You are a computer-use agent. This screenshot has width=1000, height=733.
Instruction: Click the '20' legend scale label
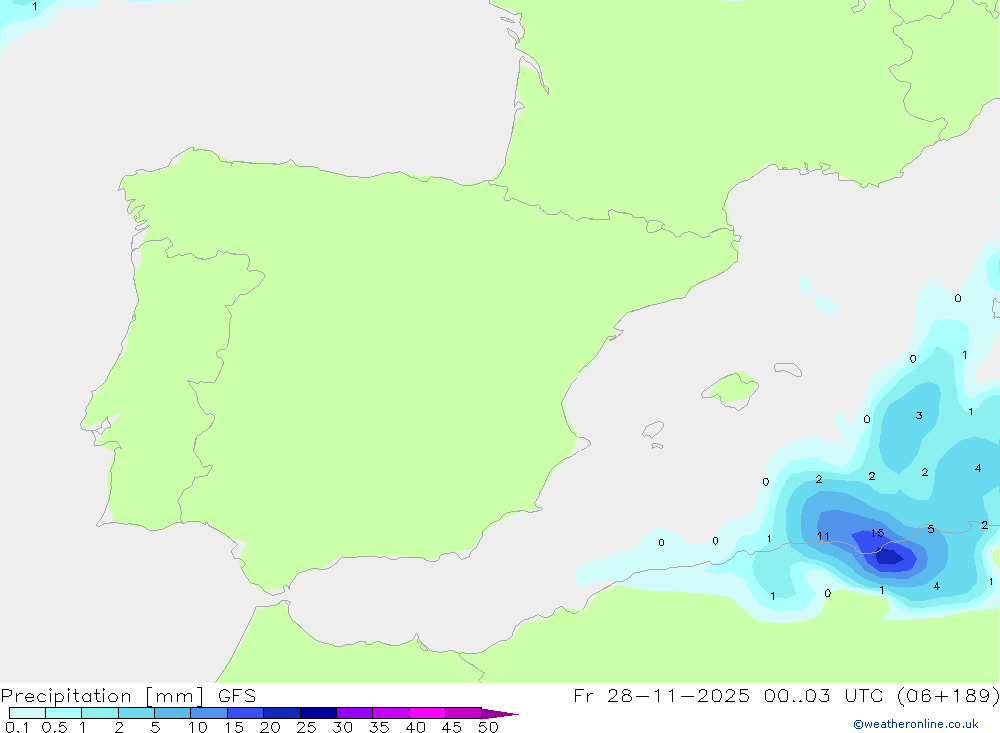(x=270, y=727)
